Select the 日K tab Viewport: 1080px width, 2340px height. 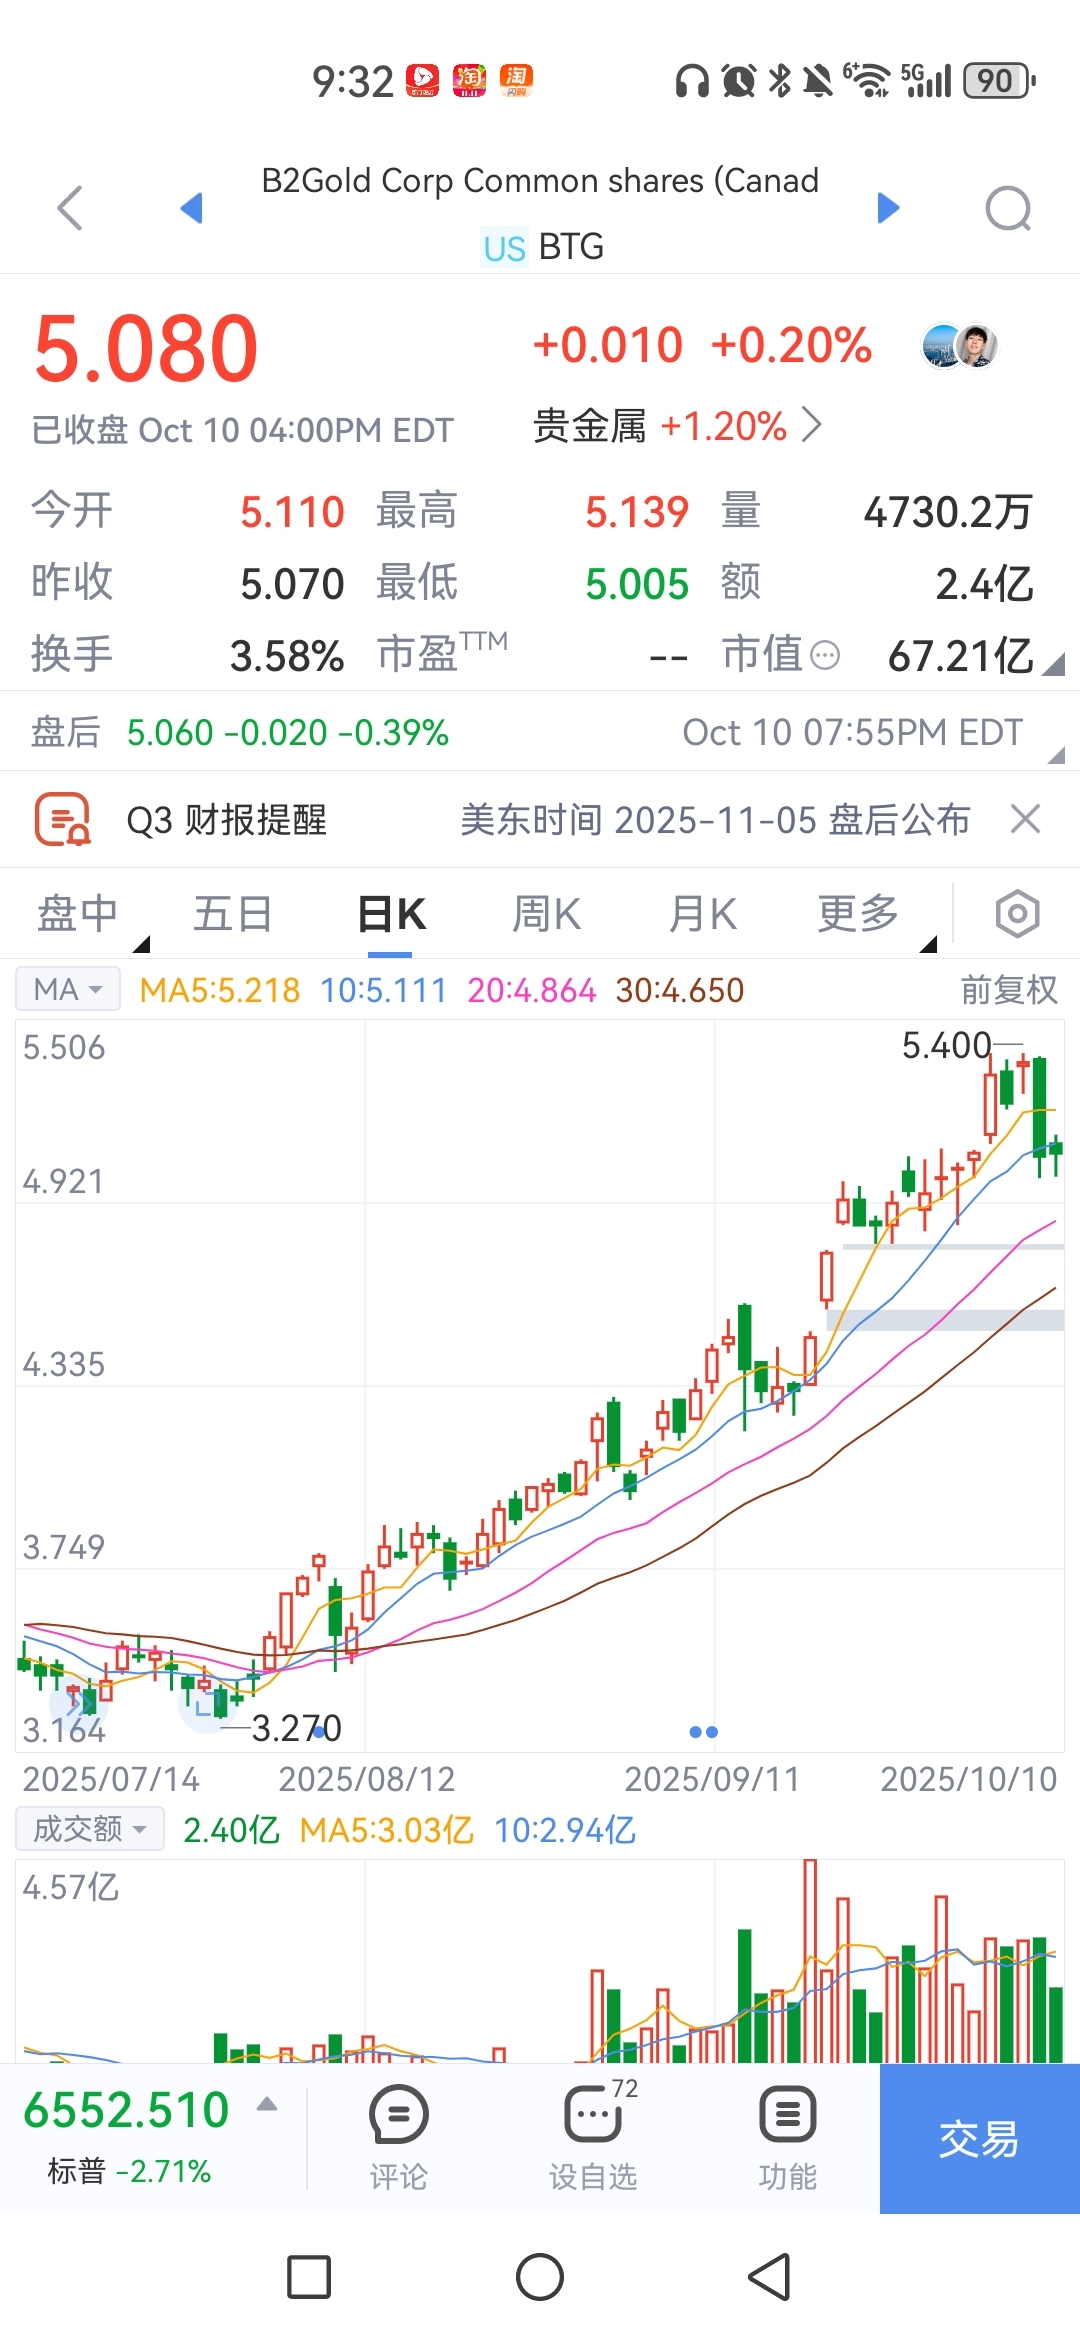(391, 914)
